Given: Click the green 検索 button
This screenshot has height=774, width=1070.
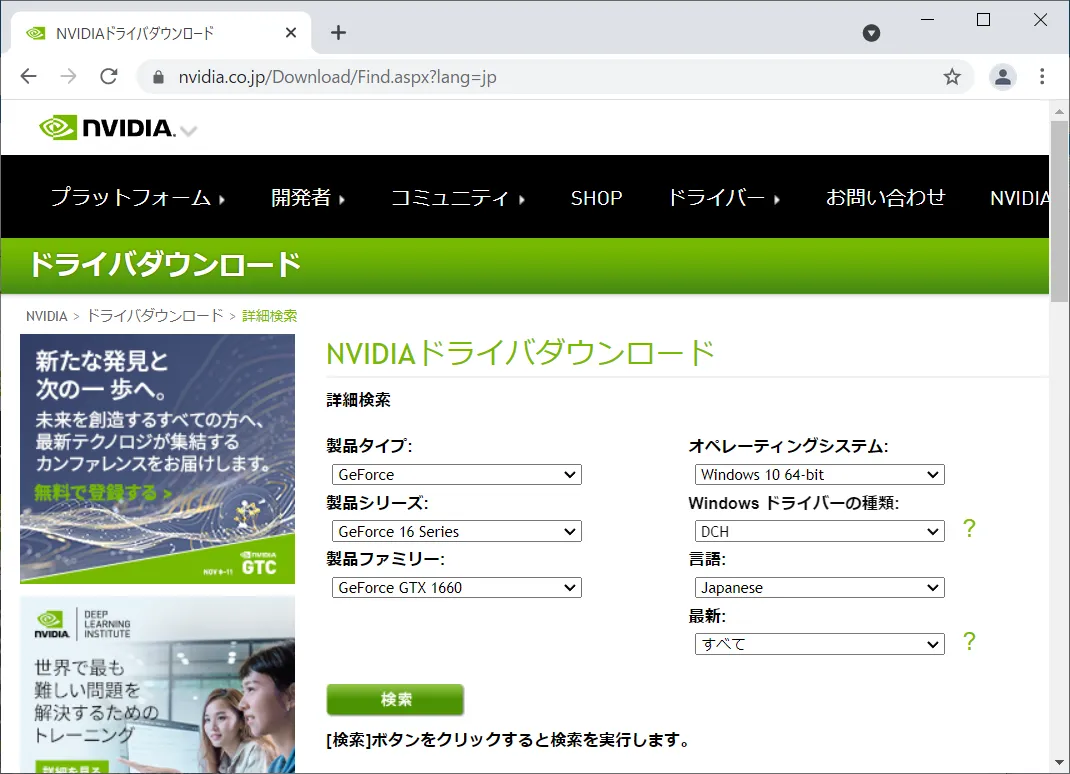Looking at the screenshot, I should point(395,700).
